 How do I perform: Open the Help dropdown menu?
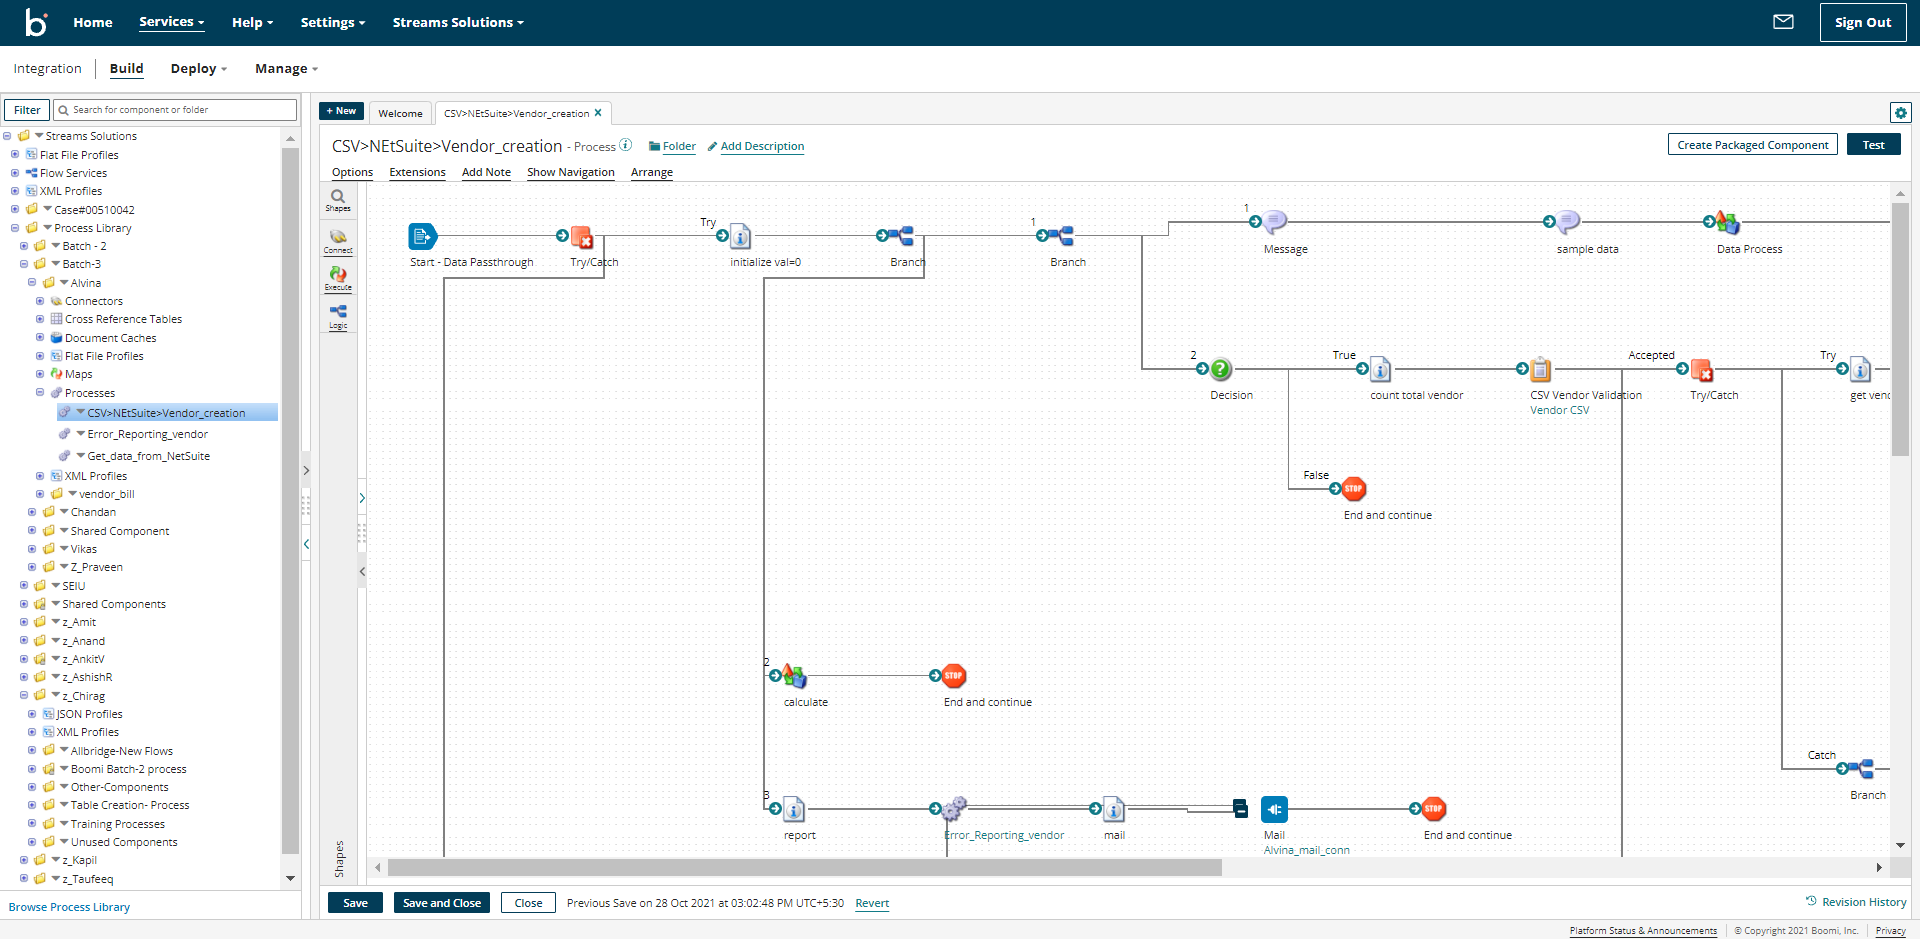pyautogui.click(x=252, y=22)
